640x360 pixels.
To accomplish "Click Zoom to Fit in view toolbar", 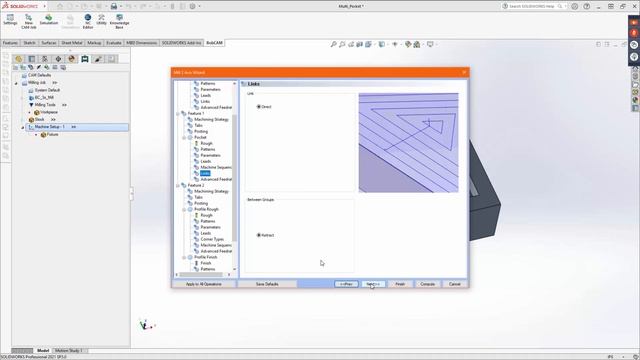I will click(333, 44).
